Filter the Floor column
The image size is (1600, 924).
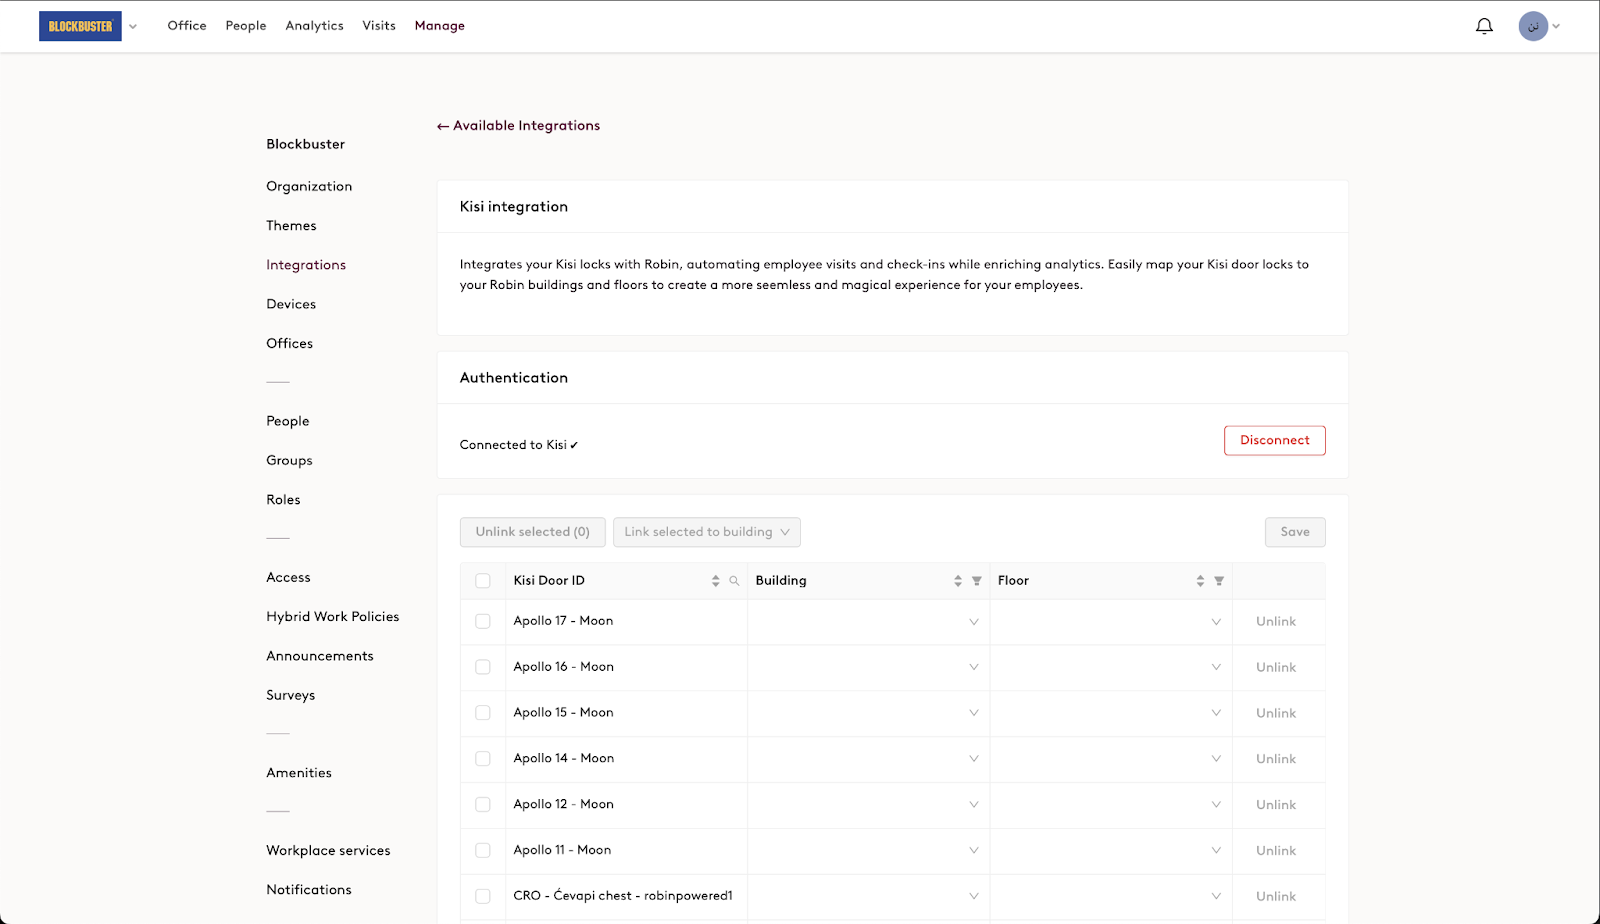[x=1219, y=581]
